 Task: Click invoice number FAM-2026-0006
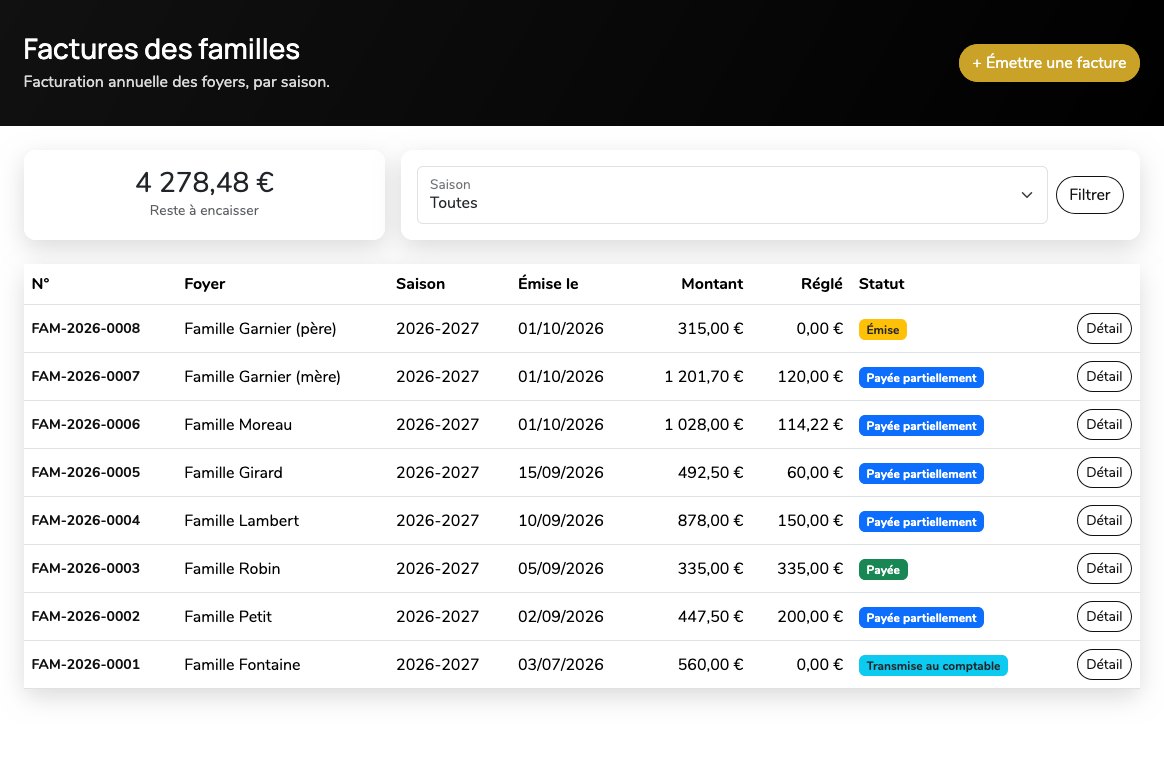click(x=85, y=425)
